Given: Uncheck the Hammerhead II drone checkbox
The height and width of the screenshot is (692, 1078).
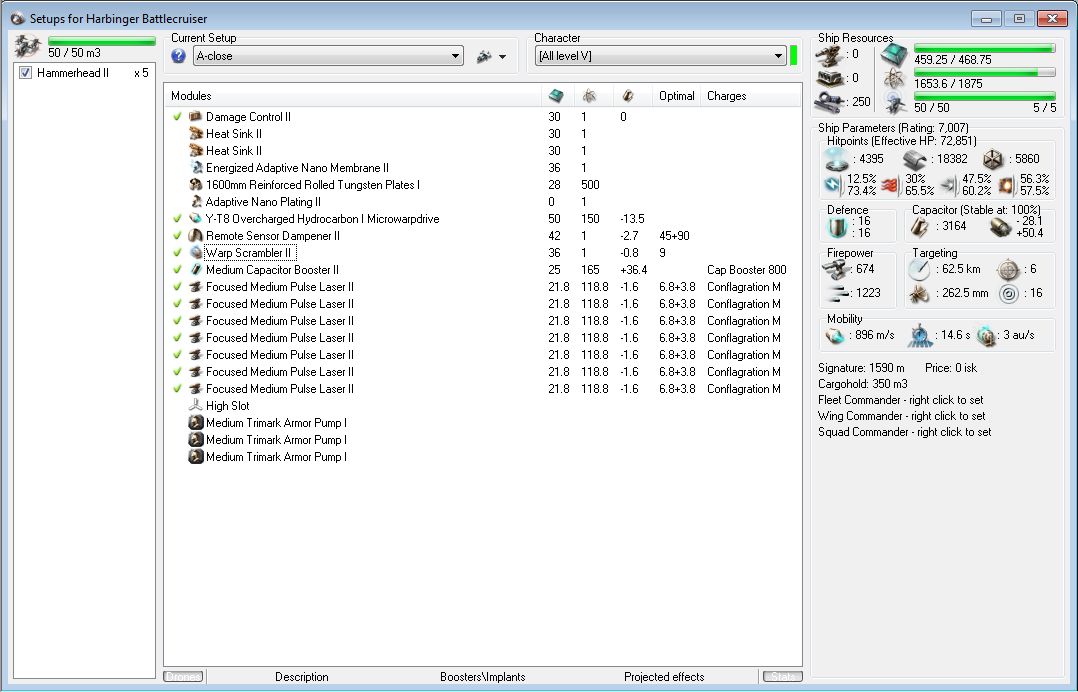Looking at the screenshot, I should (x=25, y=73).
